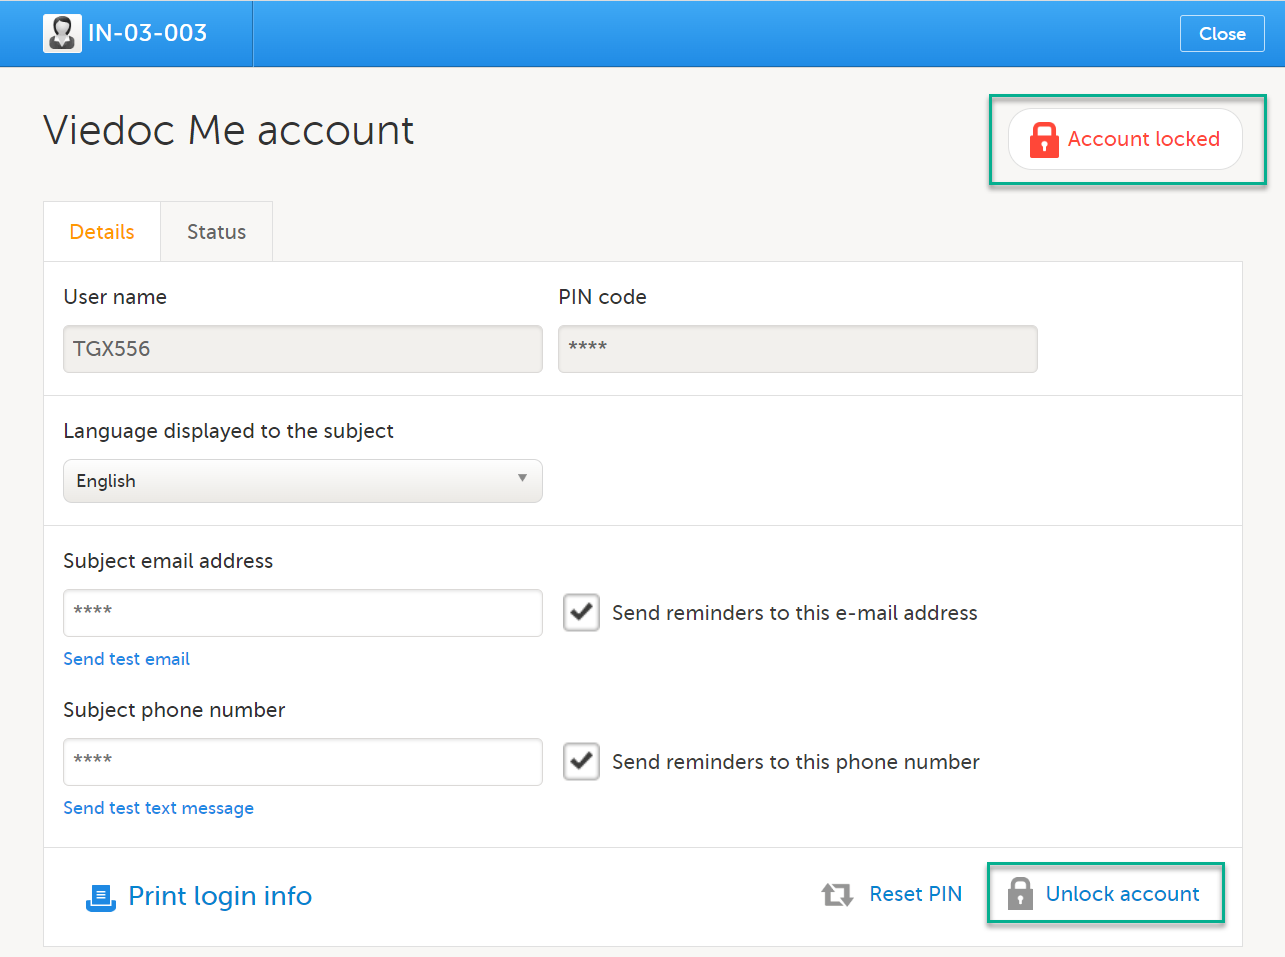This screenshot has height=957, width=1285.
Task: Click the Reset PIN arrows icon
Action: [837, 894]
